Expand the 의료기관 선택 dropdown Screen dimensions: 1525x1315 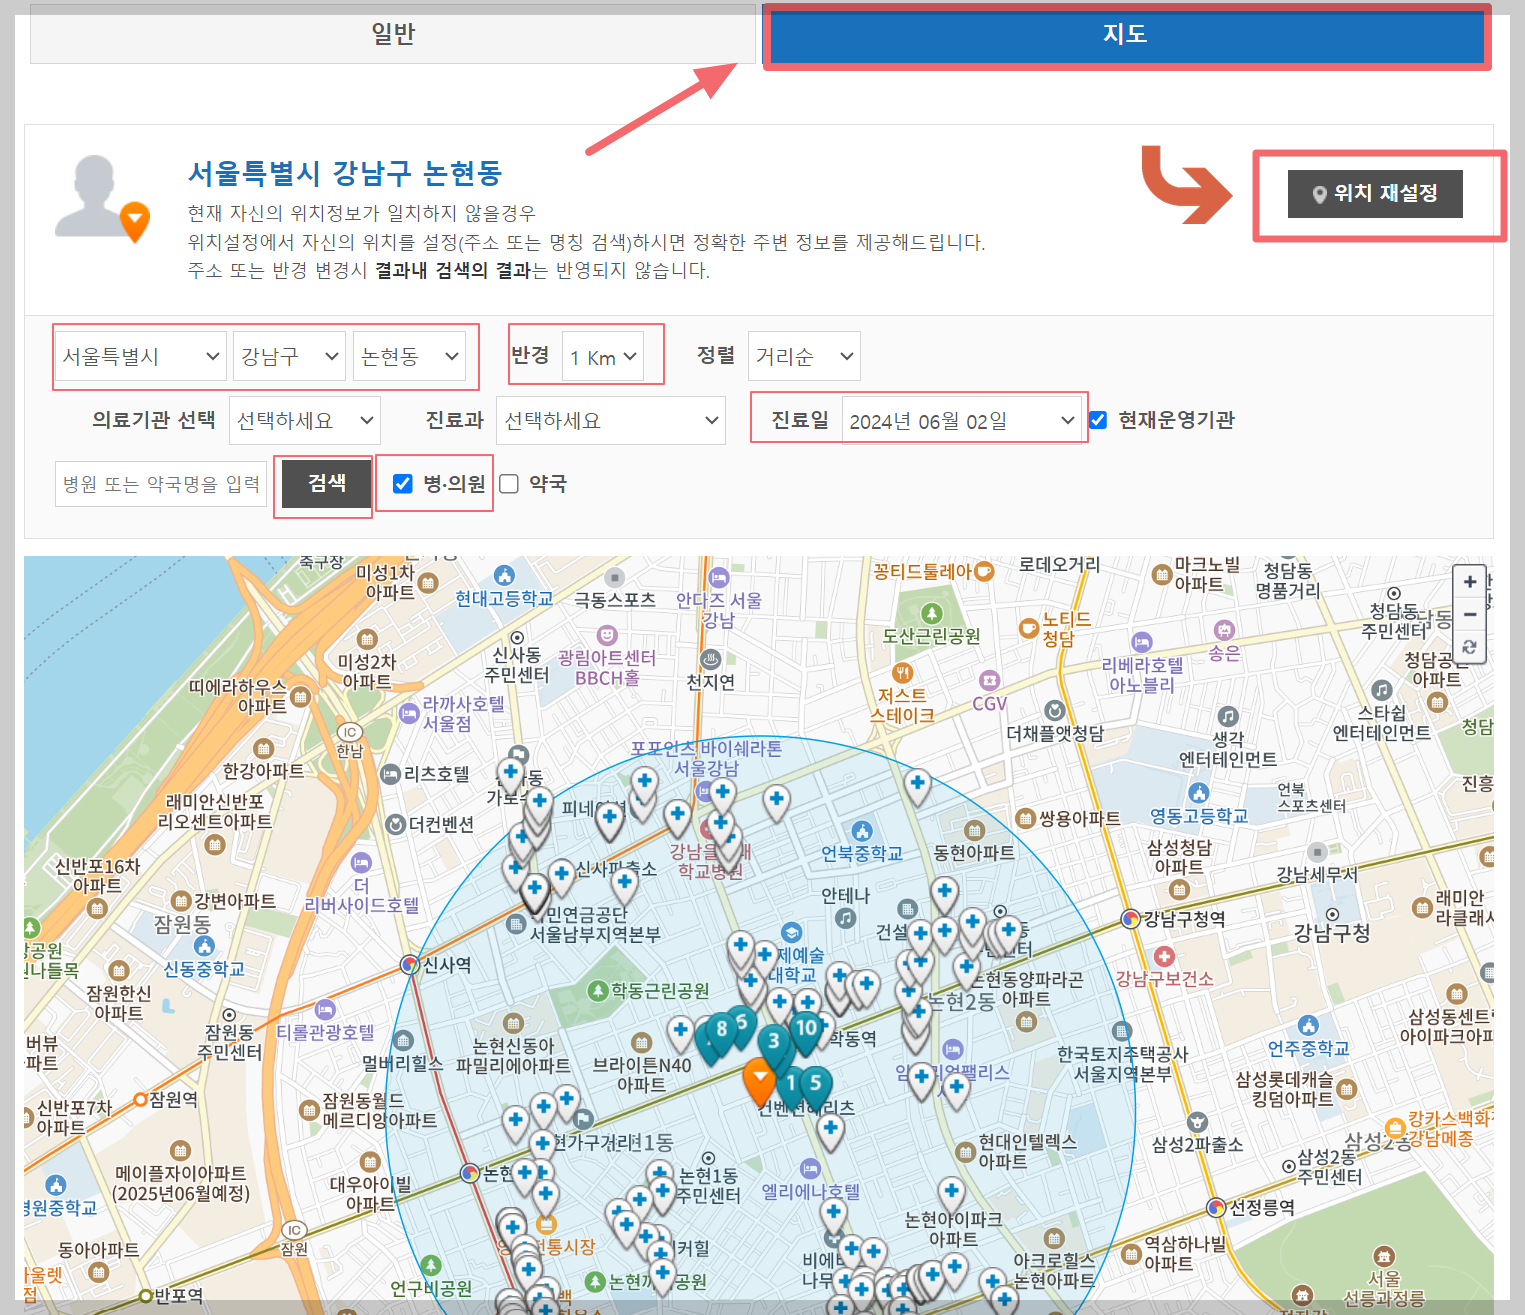[x=305, y=420]
